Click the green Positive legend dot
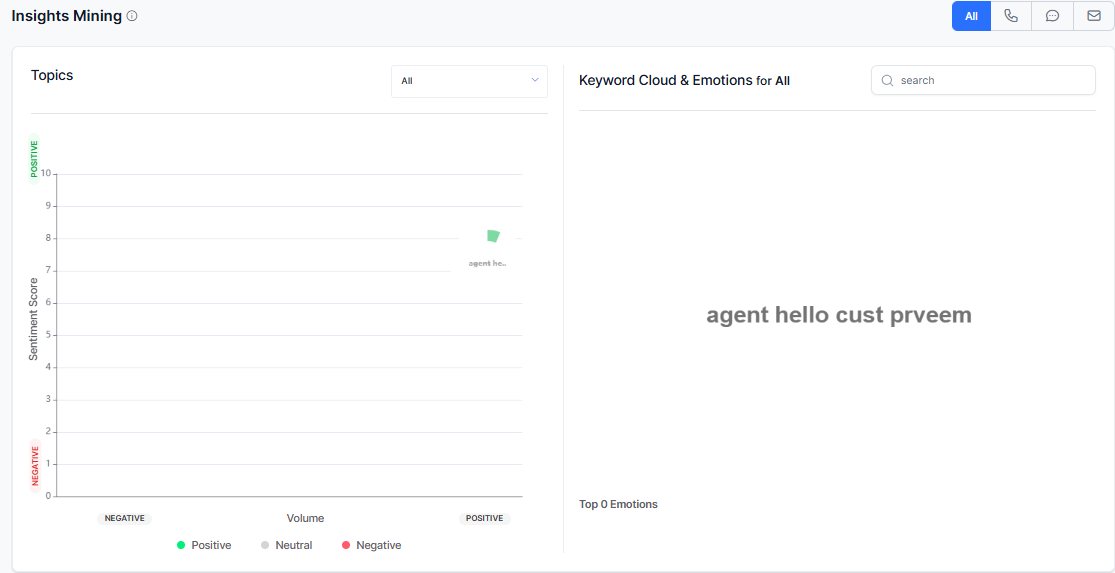1115x573 pixels. click(181, 545)
